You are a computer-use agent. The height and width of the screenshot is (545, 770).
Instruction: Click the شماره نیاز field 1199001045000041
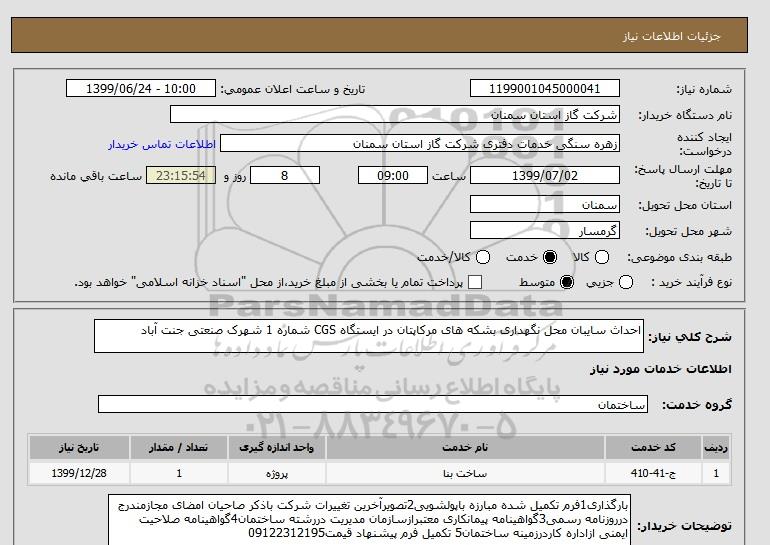[545, 88]
